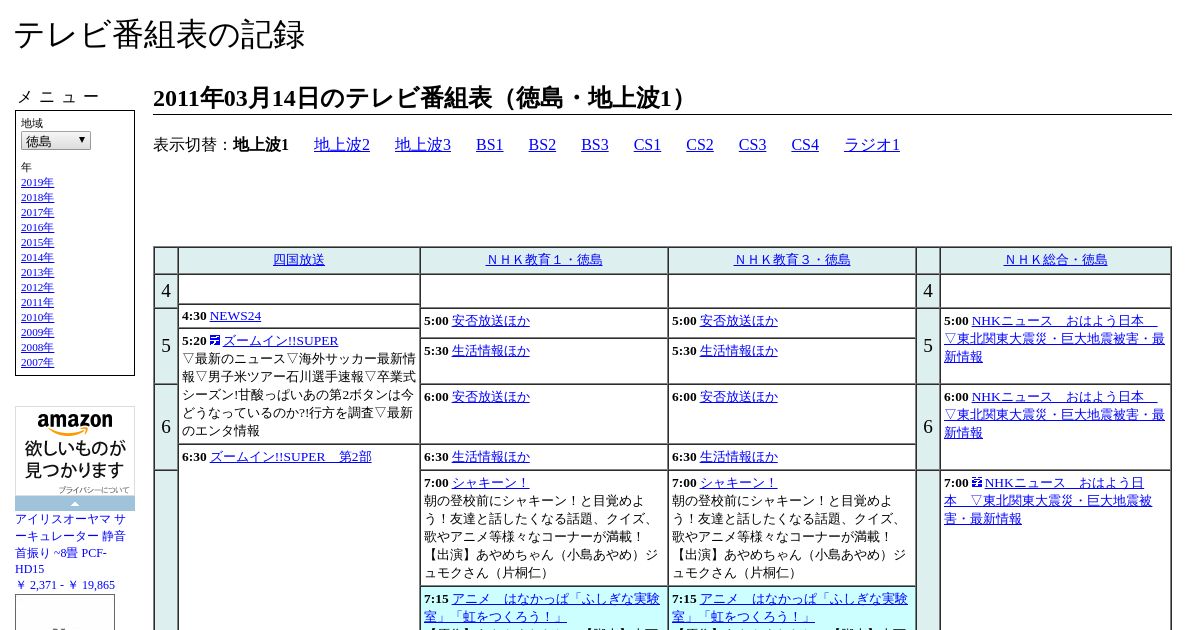
Task: Click the ad expand arrow under Amazon banner
Action: [x=75, y=504]
